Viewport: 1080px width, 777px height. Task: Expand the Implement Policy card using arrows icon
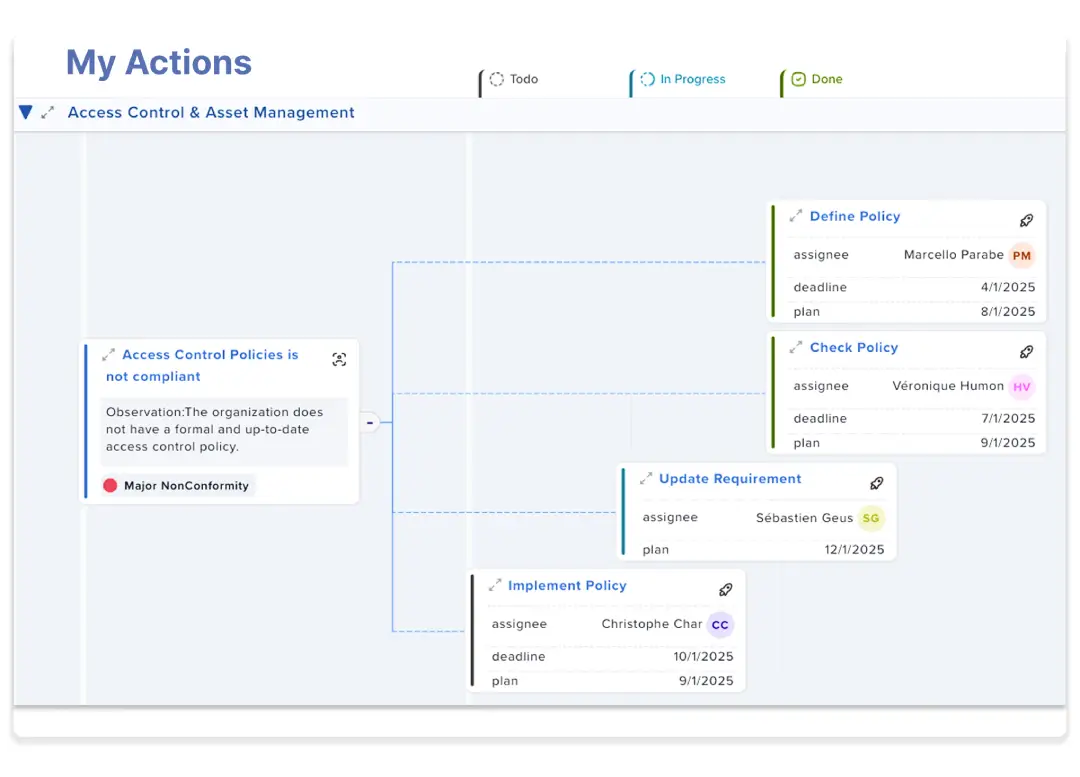(x=494, y=585)
